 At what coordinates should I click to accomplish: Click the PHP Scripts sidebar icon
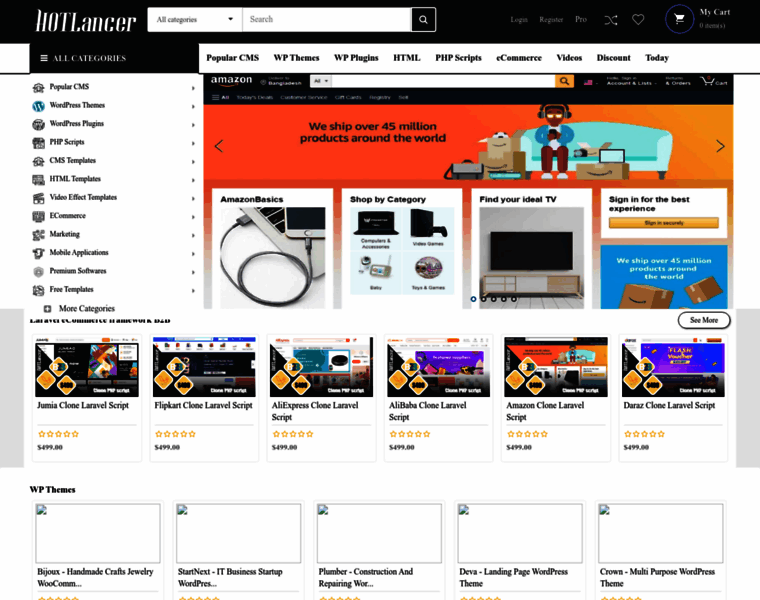pos(38,143)
